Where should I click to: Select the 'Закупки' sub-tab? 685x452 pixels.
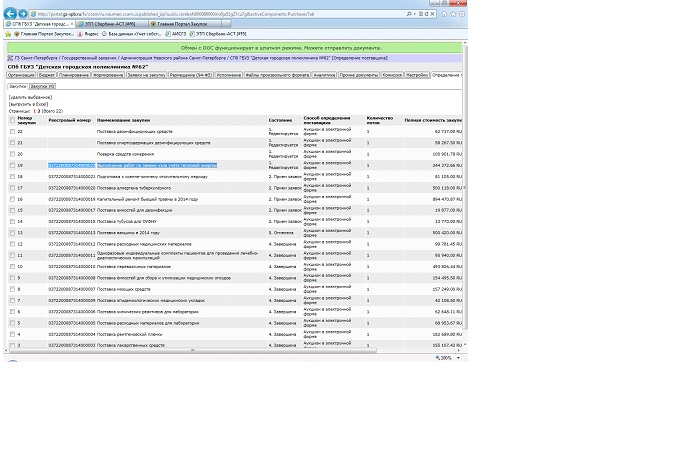tap(18, 86)
